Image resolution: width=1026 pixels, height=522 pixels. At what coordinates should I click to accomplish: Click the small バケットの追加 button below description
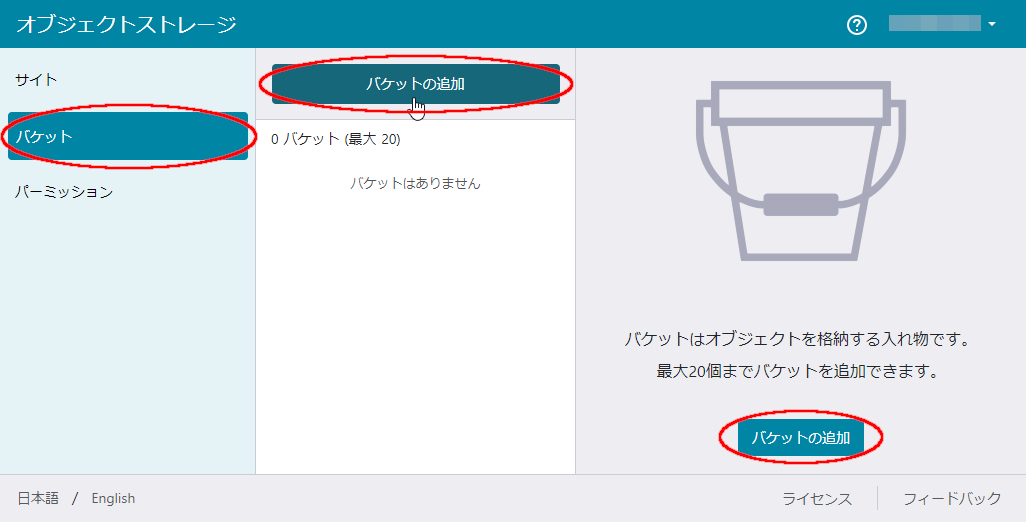click(x=800, y=438)
